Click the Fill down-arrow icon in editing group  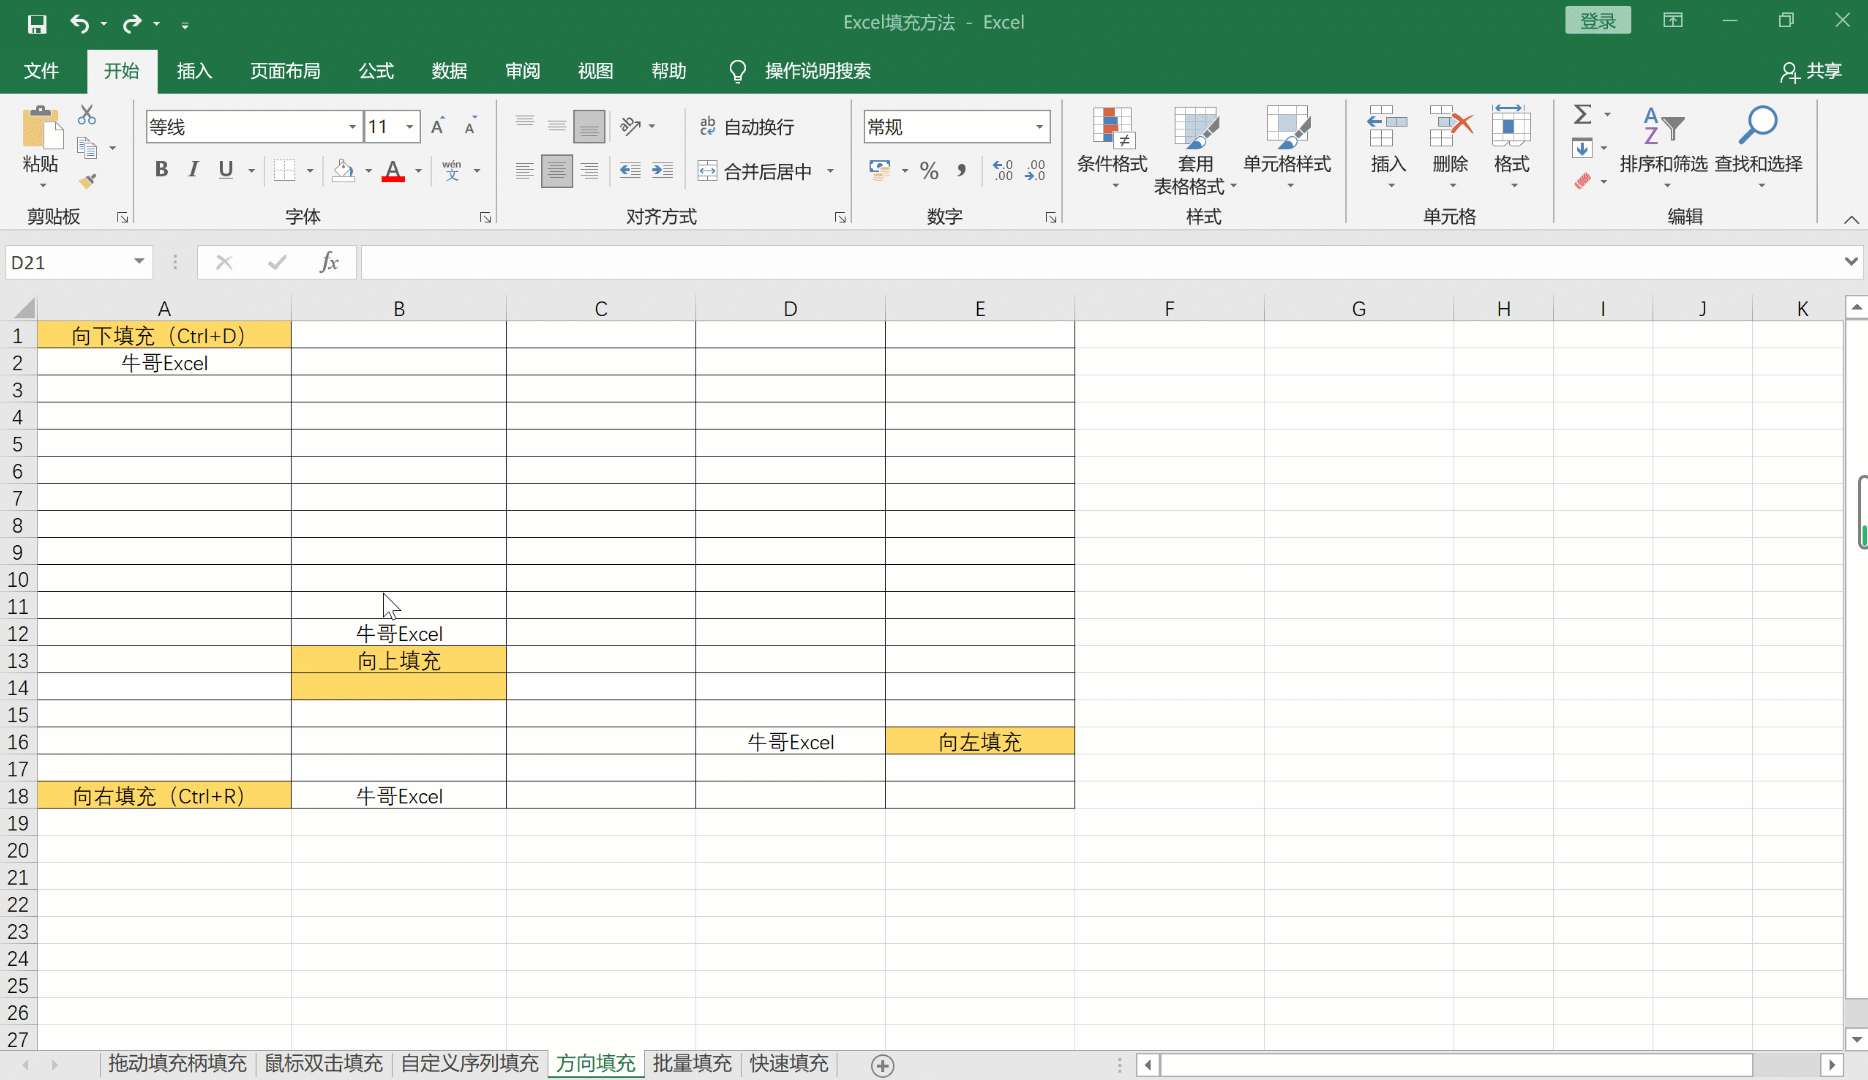pos(1582,149)
